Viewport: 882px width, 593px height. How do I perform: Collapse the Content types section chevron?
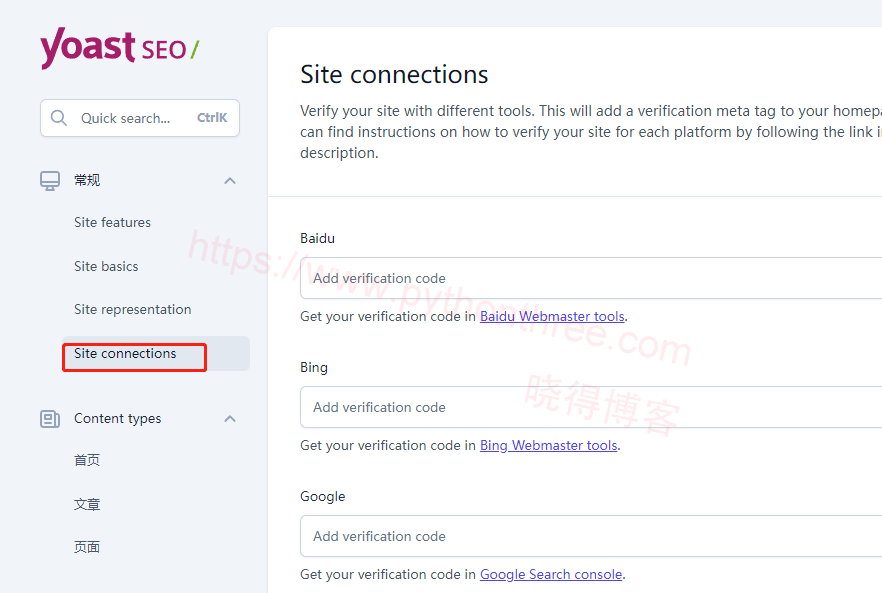click(230, 419)
